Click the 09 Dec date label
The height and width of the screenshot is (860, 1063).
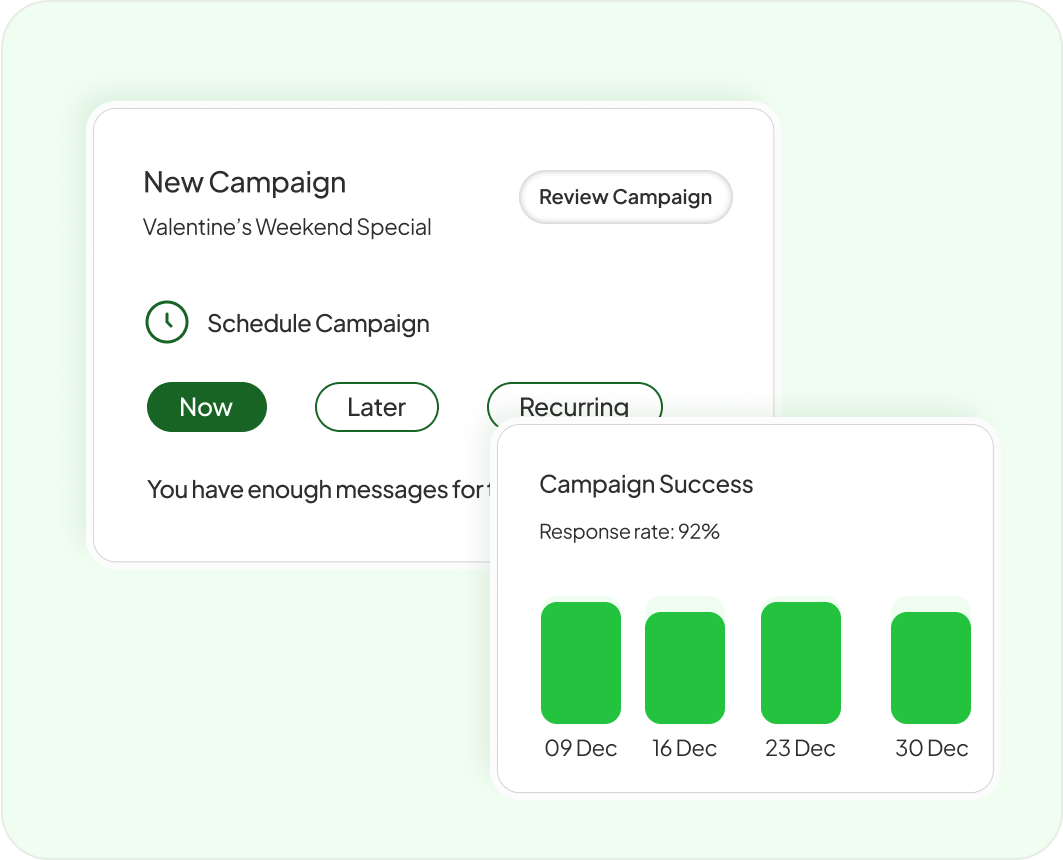581,749
